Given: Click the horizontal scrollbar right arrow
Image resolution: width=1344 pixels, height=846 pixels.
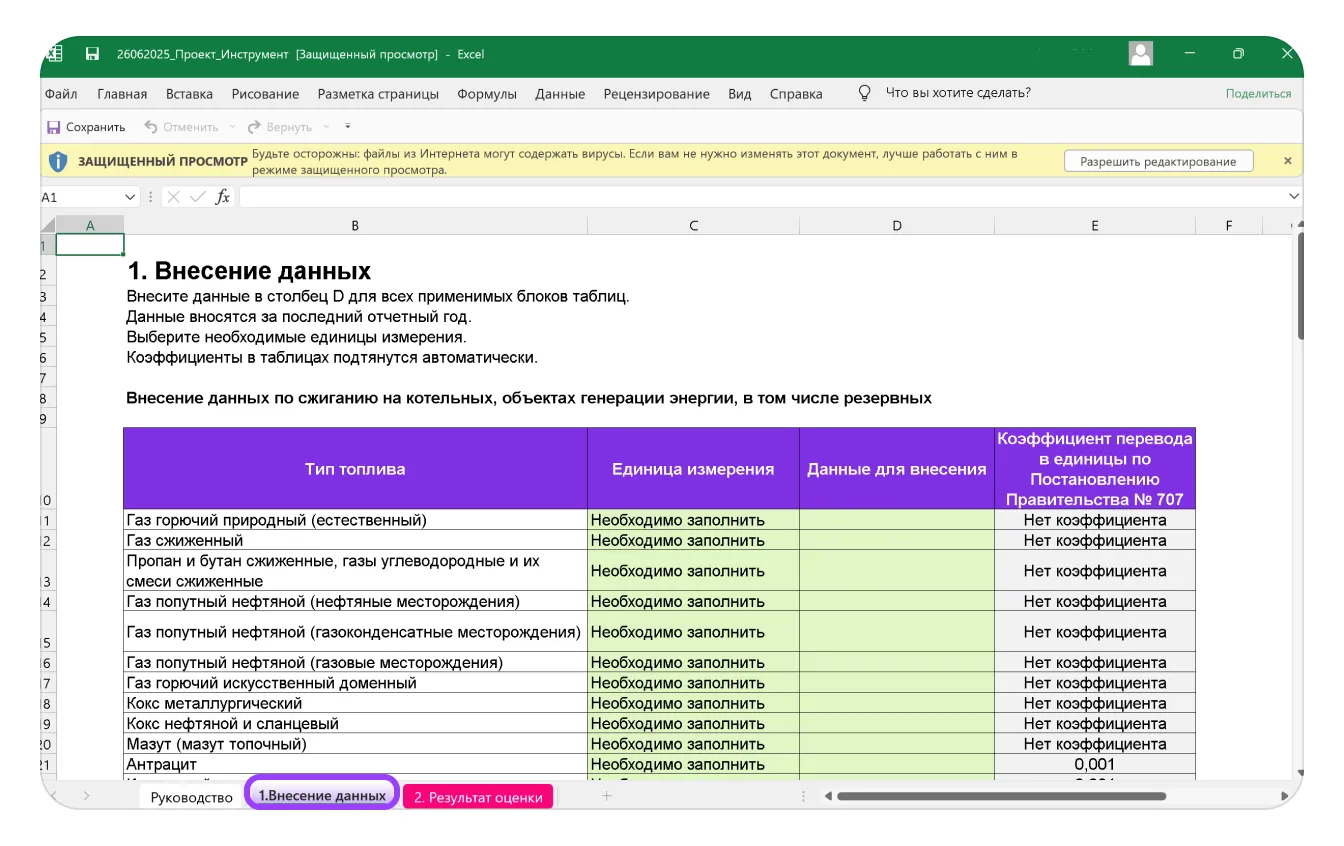Looking at the screenshot, I should pos(1285,796).
